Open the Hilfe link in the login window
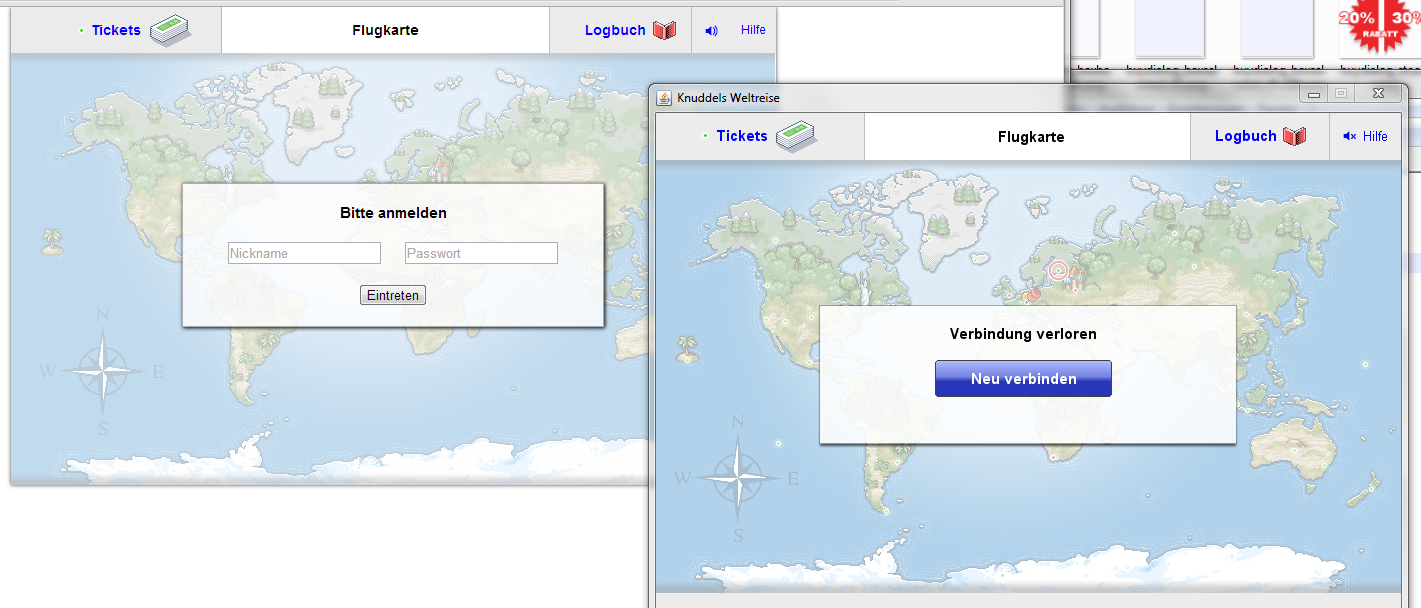Viewport: 1421px width, 608px height. pos(753,30)
